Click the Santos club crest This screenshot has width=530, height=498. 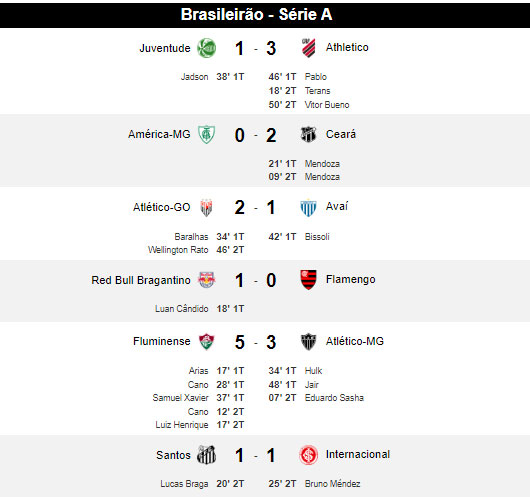pos(206,455)
